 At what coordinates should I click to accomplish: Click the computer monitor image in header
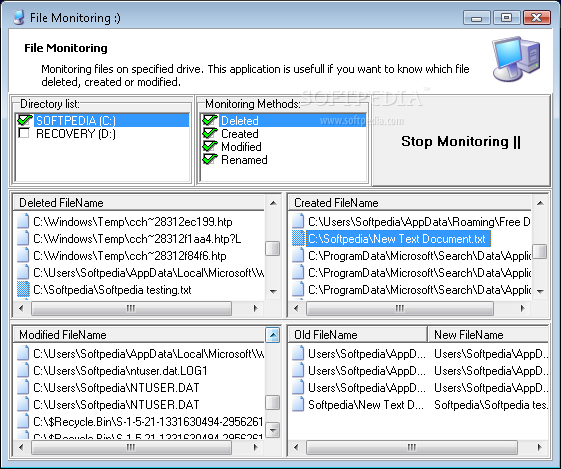click(516, 59)
